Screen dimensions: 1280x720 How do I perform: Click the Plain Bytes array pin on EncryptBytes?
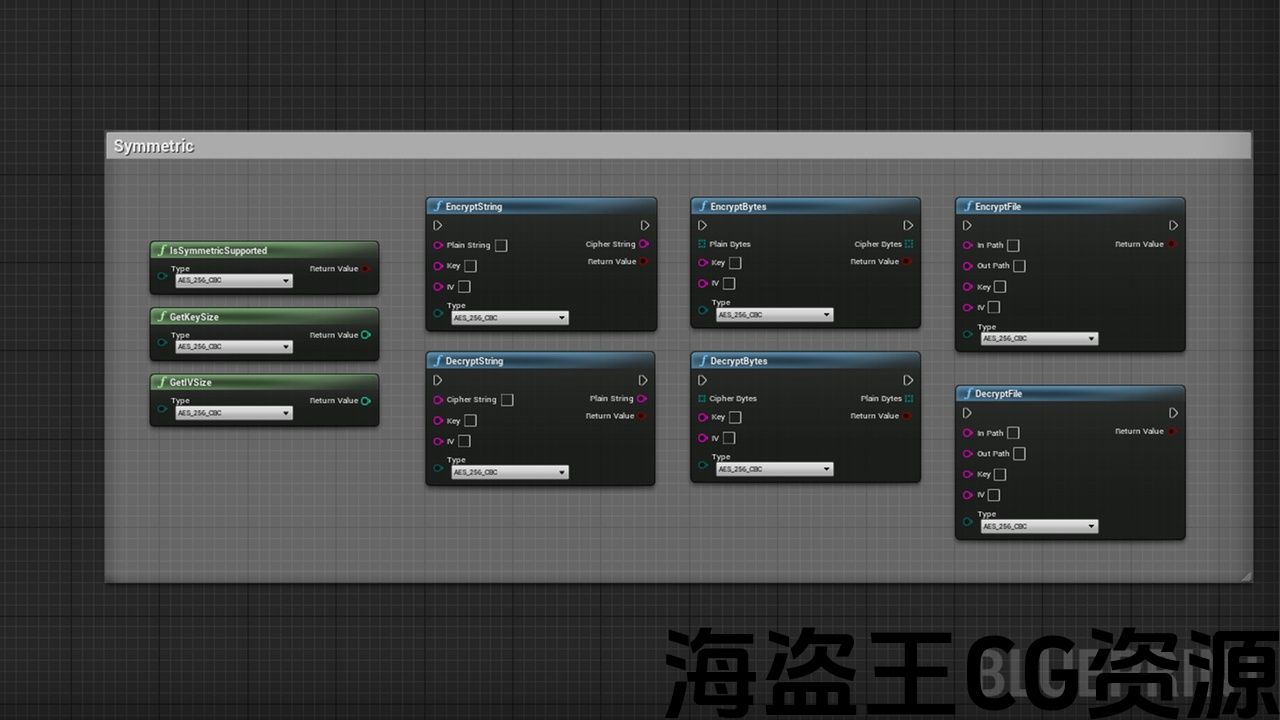click(702, 244)
